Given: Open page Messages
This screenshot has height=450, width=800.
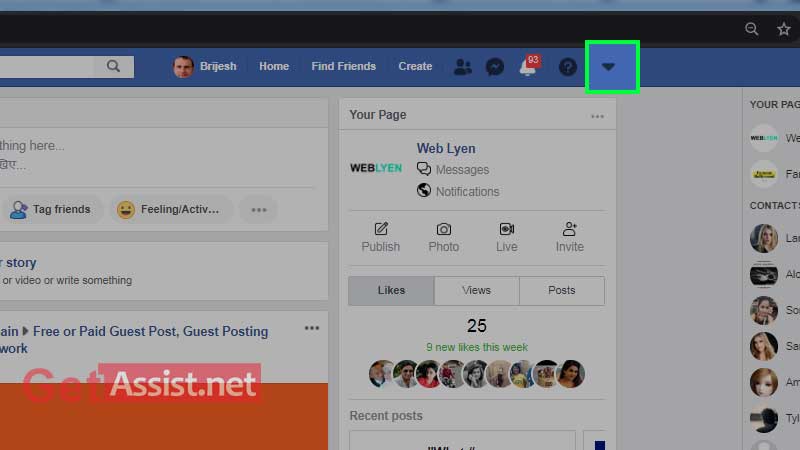Looking at the screenshot, I should point(453,169).
